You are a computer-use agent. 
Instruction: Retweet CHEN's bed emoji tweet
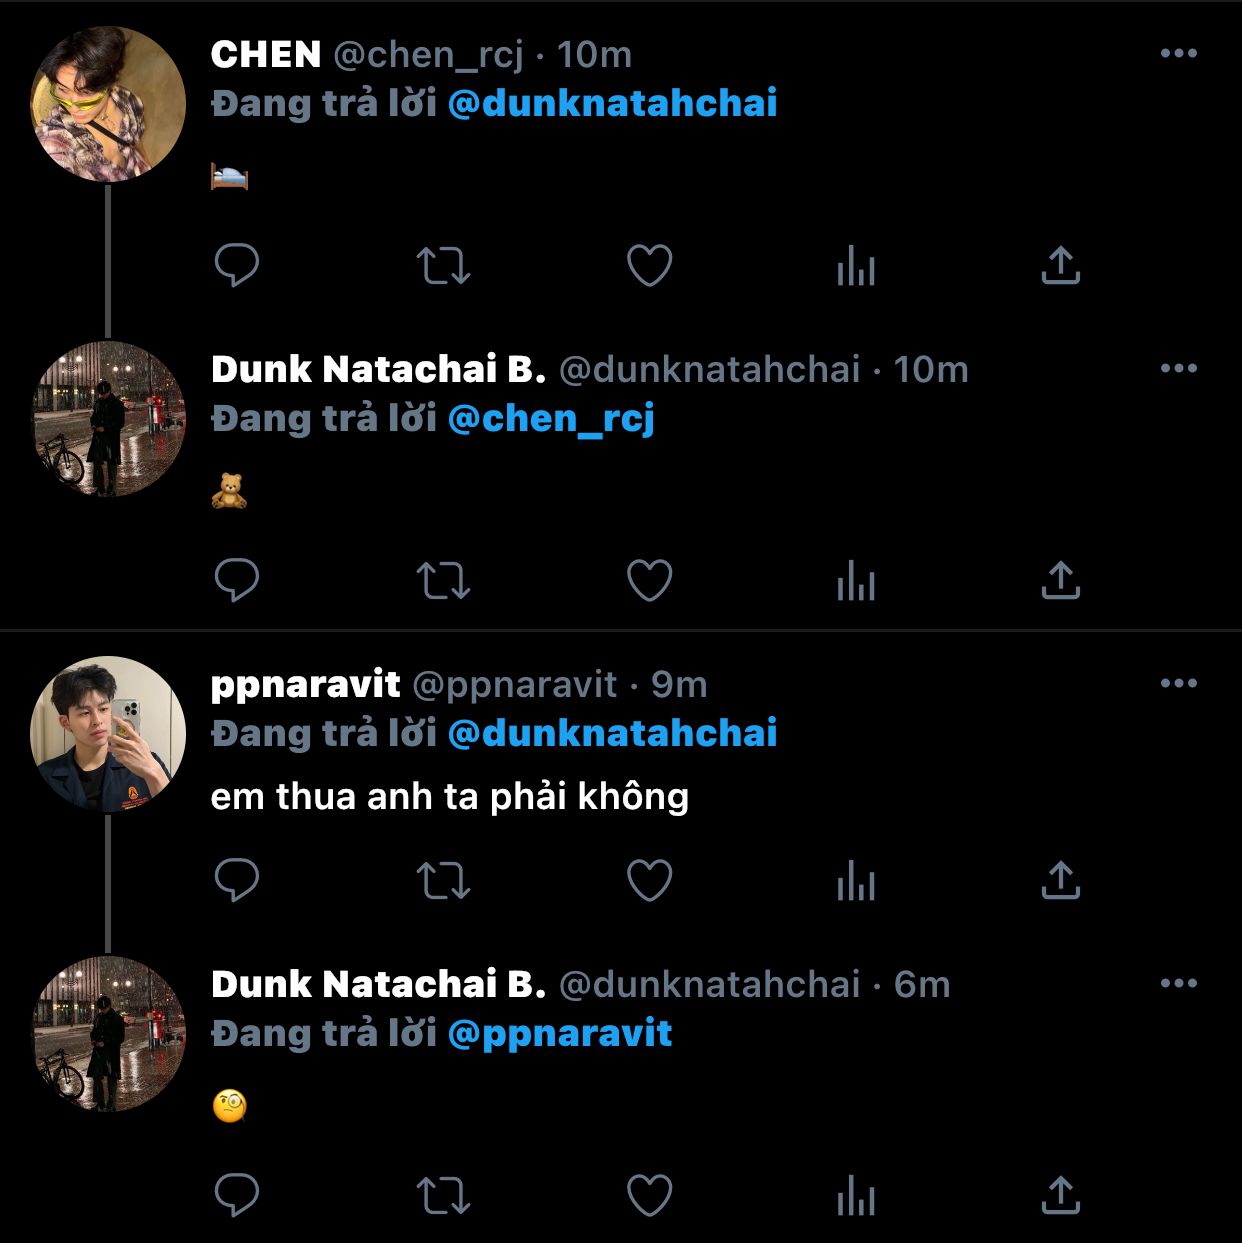pyautogui.click(x=443, y=266)
